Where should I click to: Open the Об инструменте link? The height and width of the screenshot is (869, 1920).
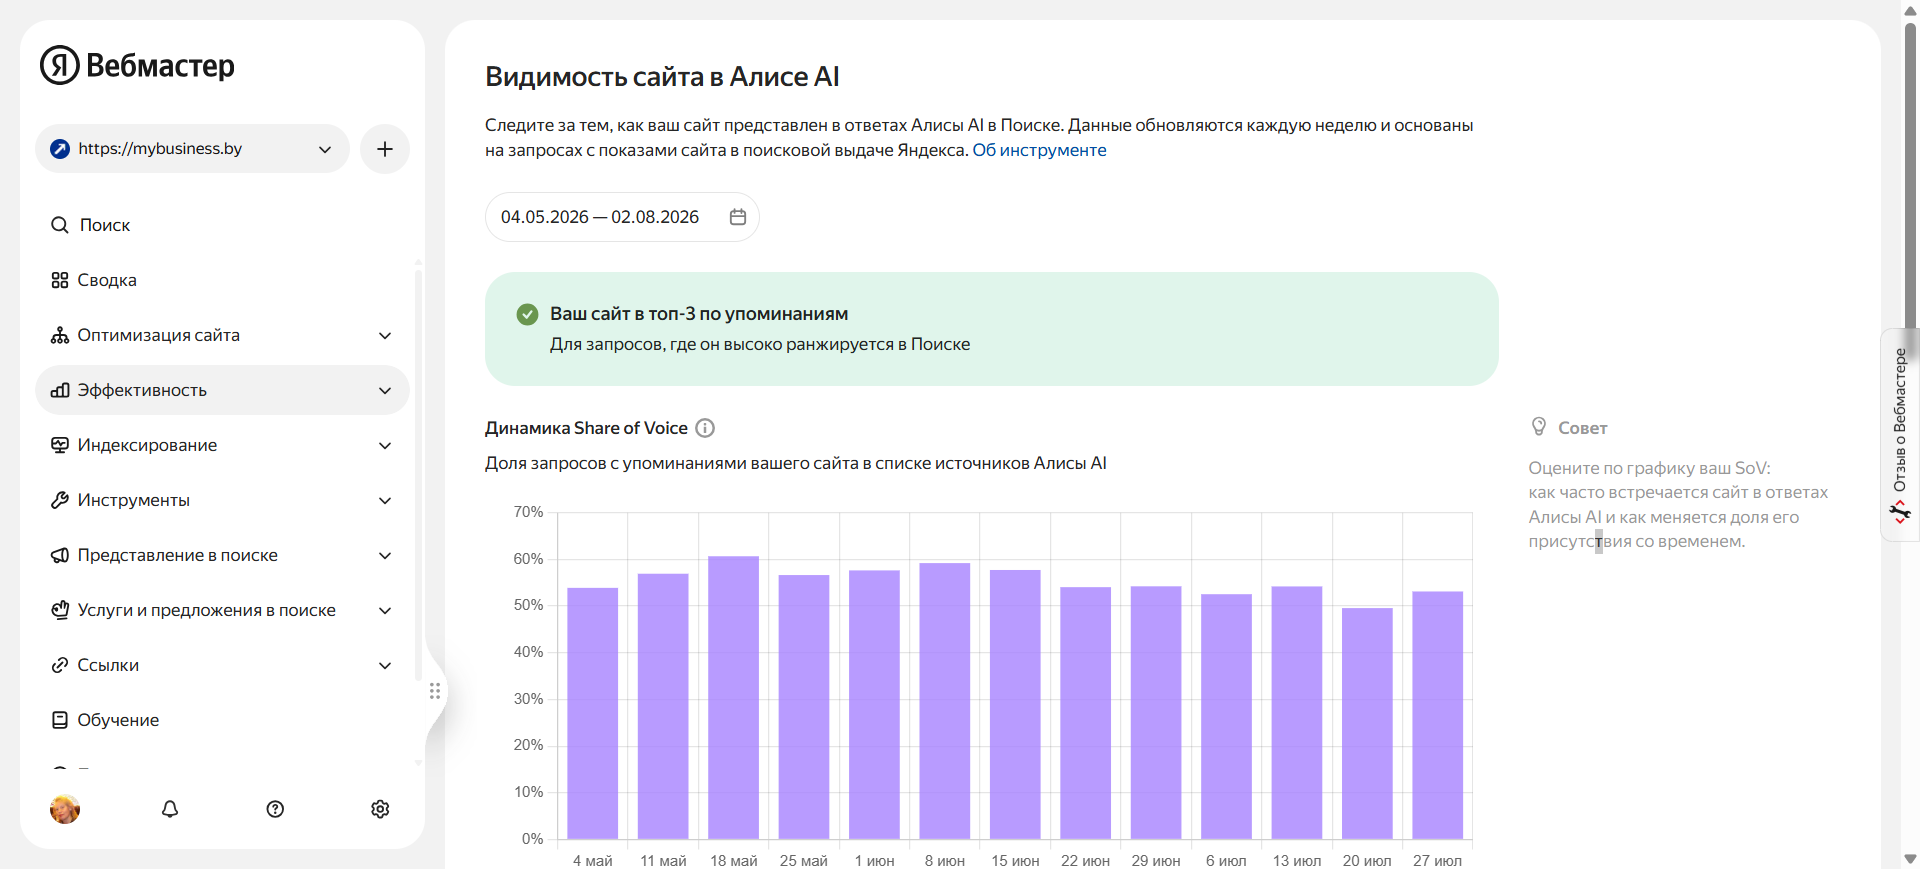1039,150
